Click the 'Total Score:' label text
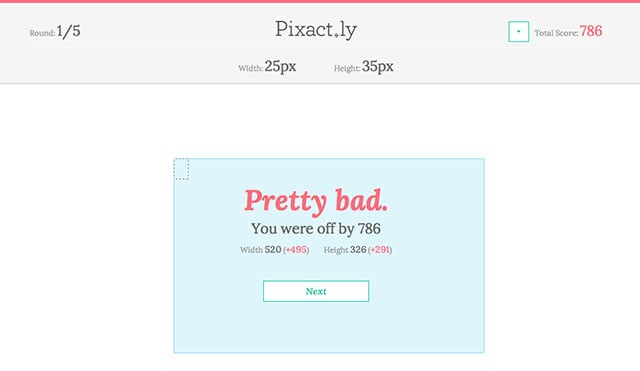Image resolution: width=640 pixels, height=371 pixels. click(556, 33)
